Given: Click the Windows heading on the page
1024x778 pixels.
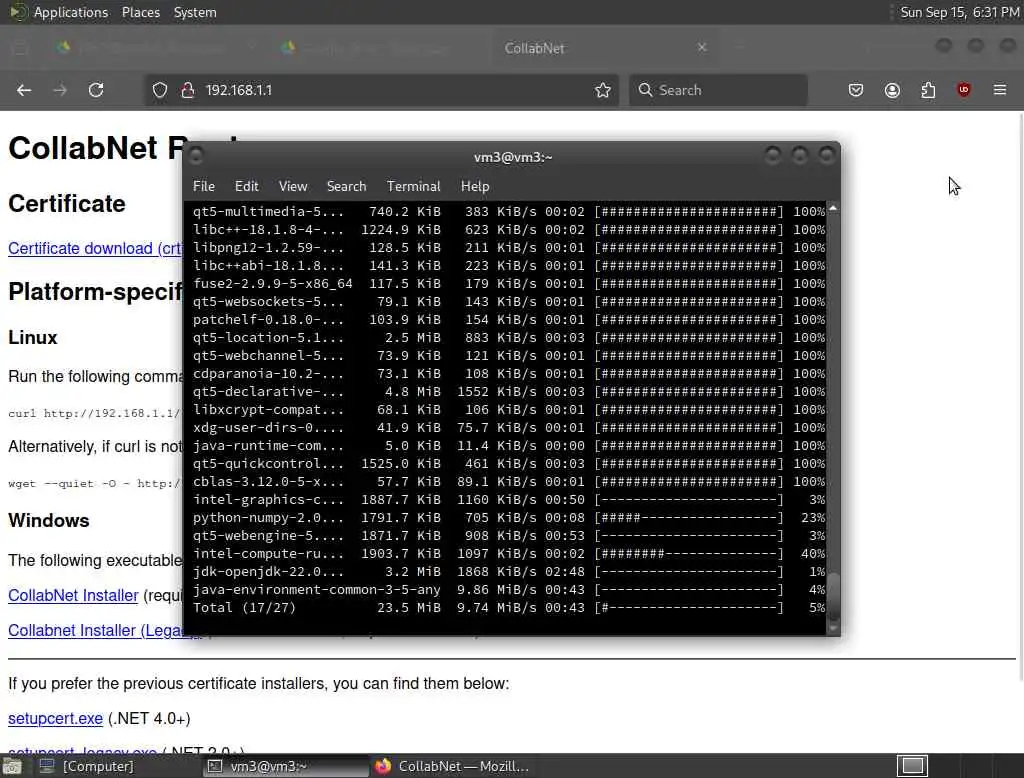Looking at the screenshot, I should point(49,521).
